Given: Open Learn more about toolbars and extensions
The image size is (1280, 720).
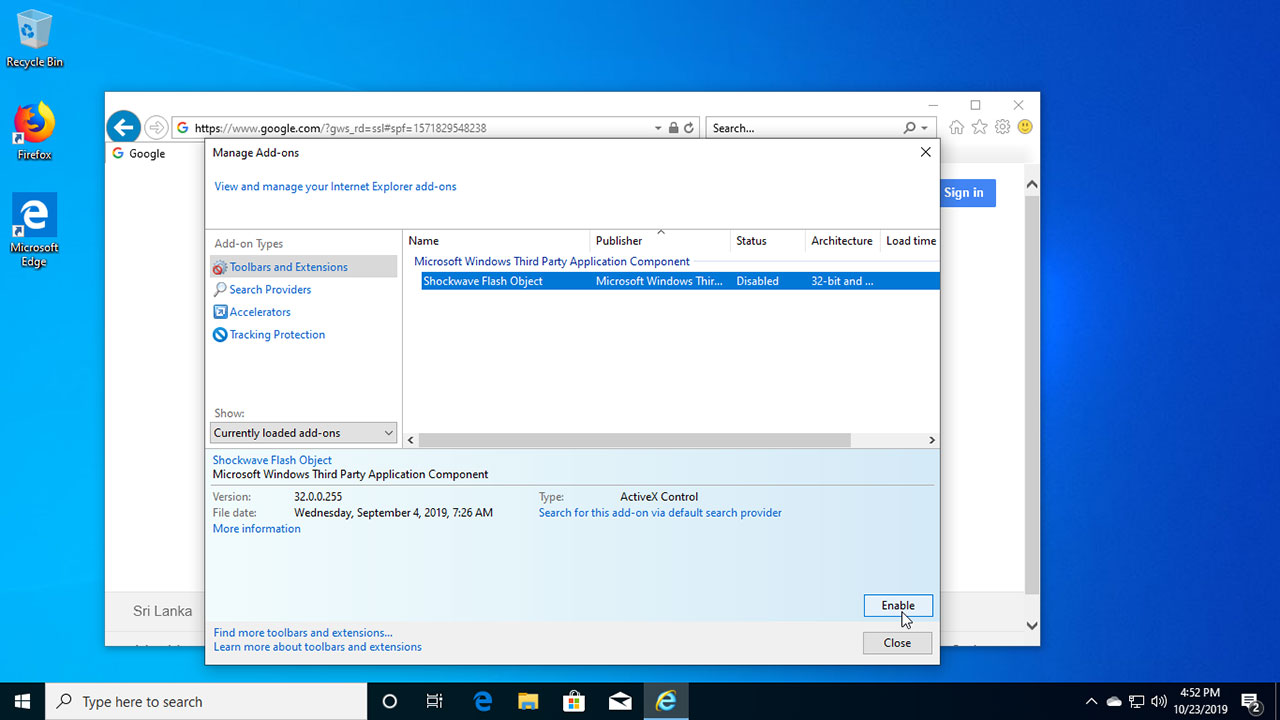Looking at the screenshot, I should tap(317, 647).
